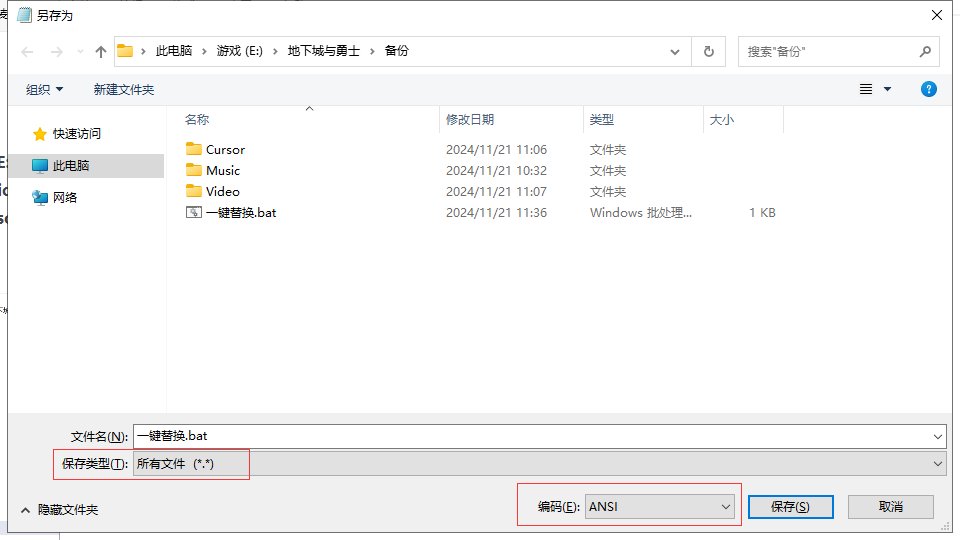This screenshot has height=540, width=960.
Task: Open the help question mark icon
Action: click(928, 89)
